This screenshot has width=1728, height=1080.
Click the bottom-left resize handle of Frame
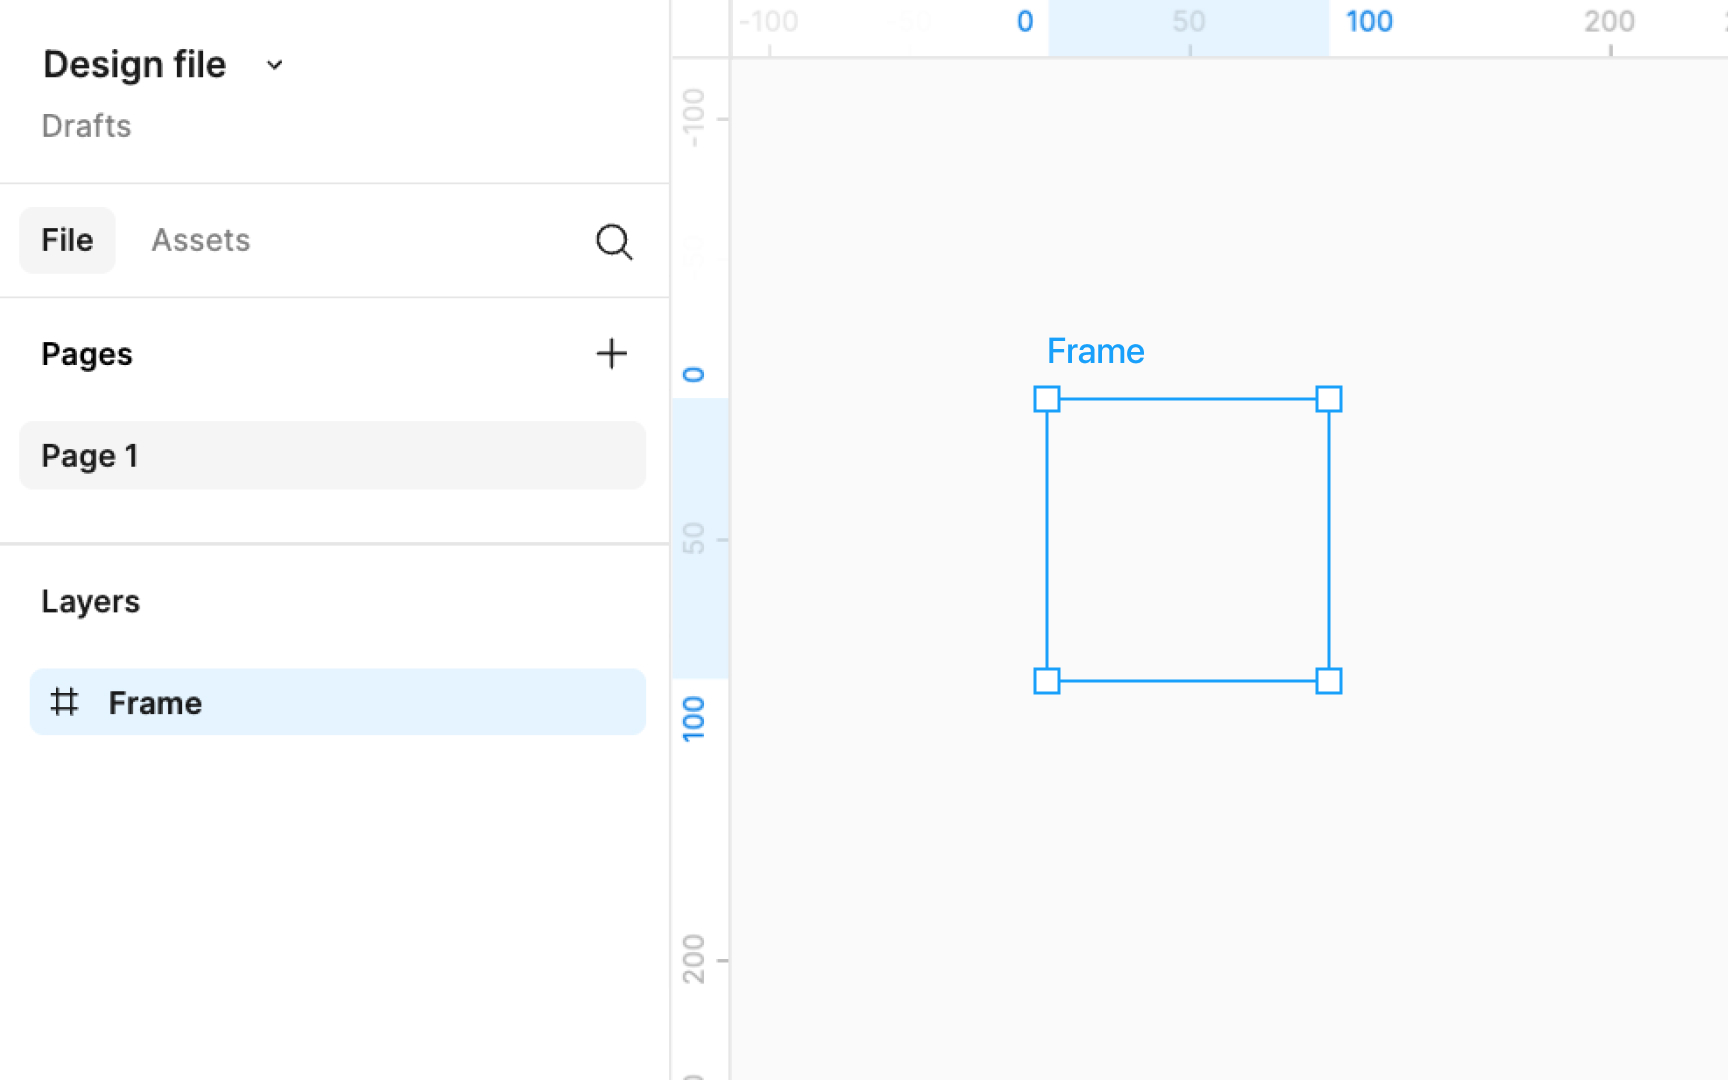(x=1046, y=681)
